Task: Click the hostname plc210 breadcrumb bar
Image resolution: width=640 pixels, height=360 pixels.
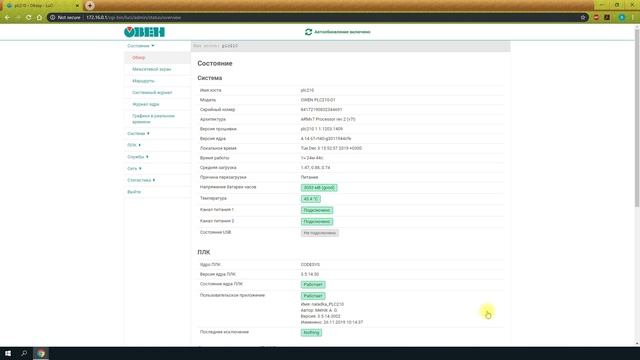Action: (350, 46)
